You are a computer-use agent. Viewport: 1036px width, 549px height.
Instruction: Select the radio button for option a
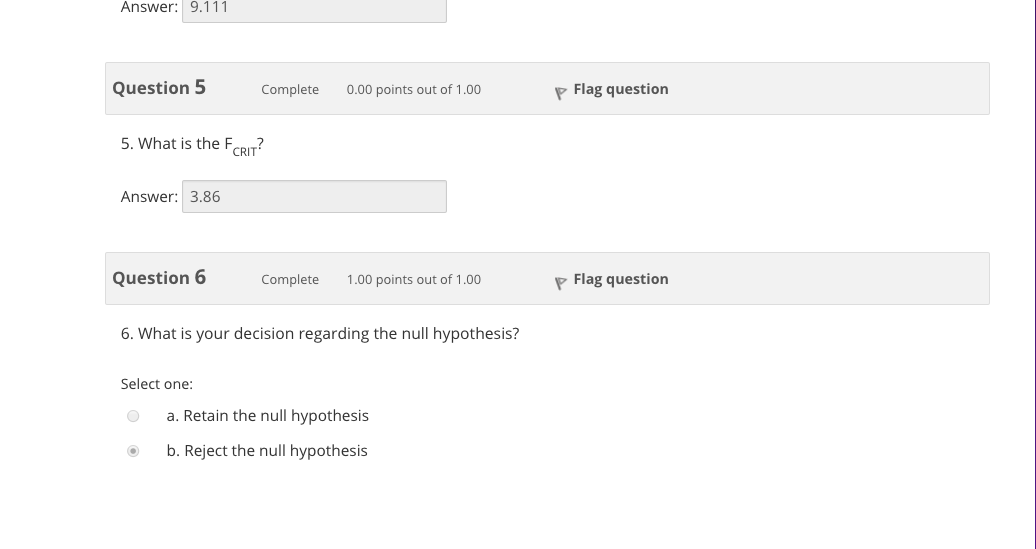tap(133, 416)
